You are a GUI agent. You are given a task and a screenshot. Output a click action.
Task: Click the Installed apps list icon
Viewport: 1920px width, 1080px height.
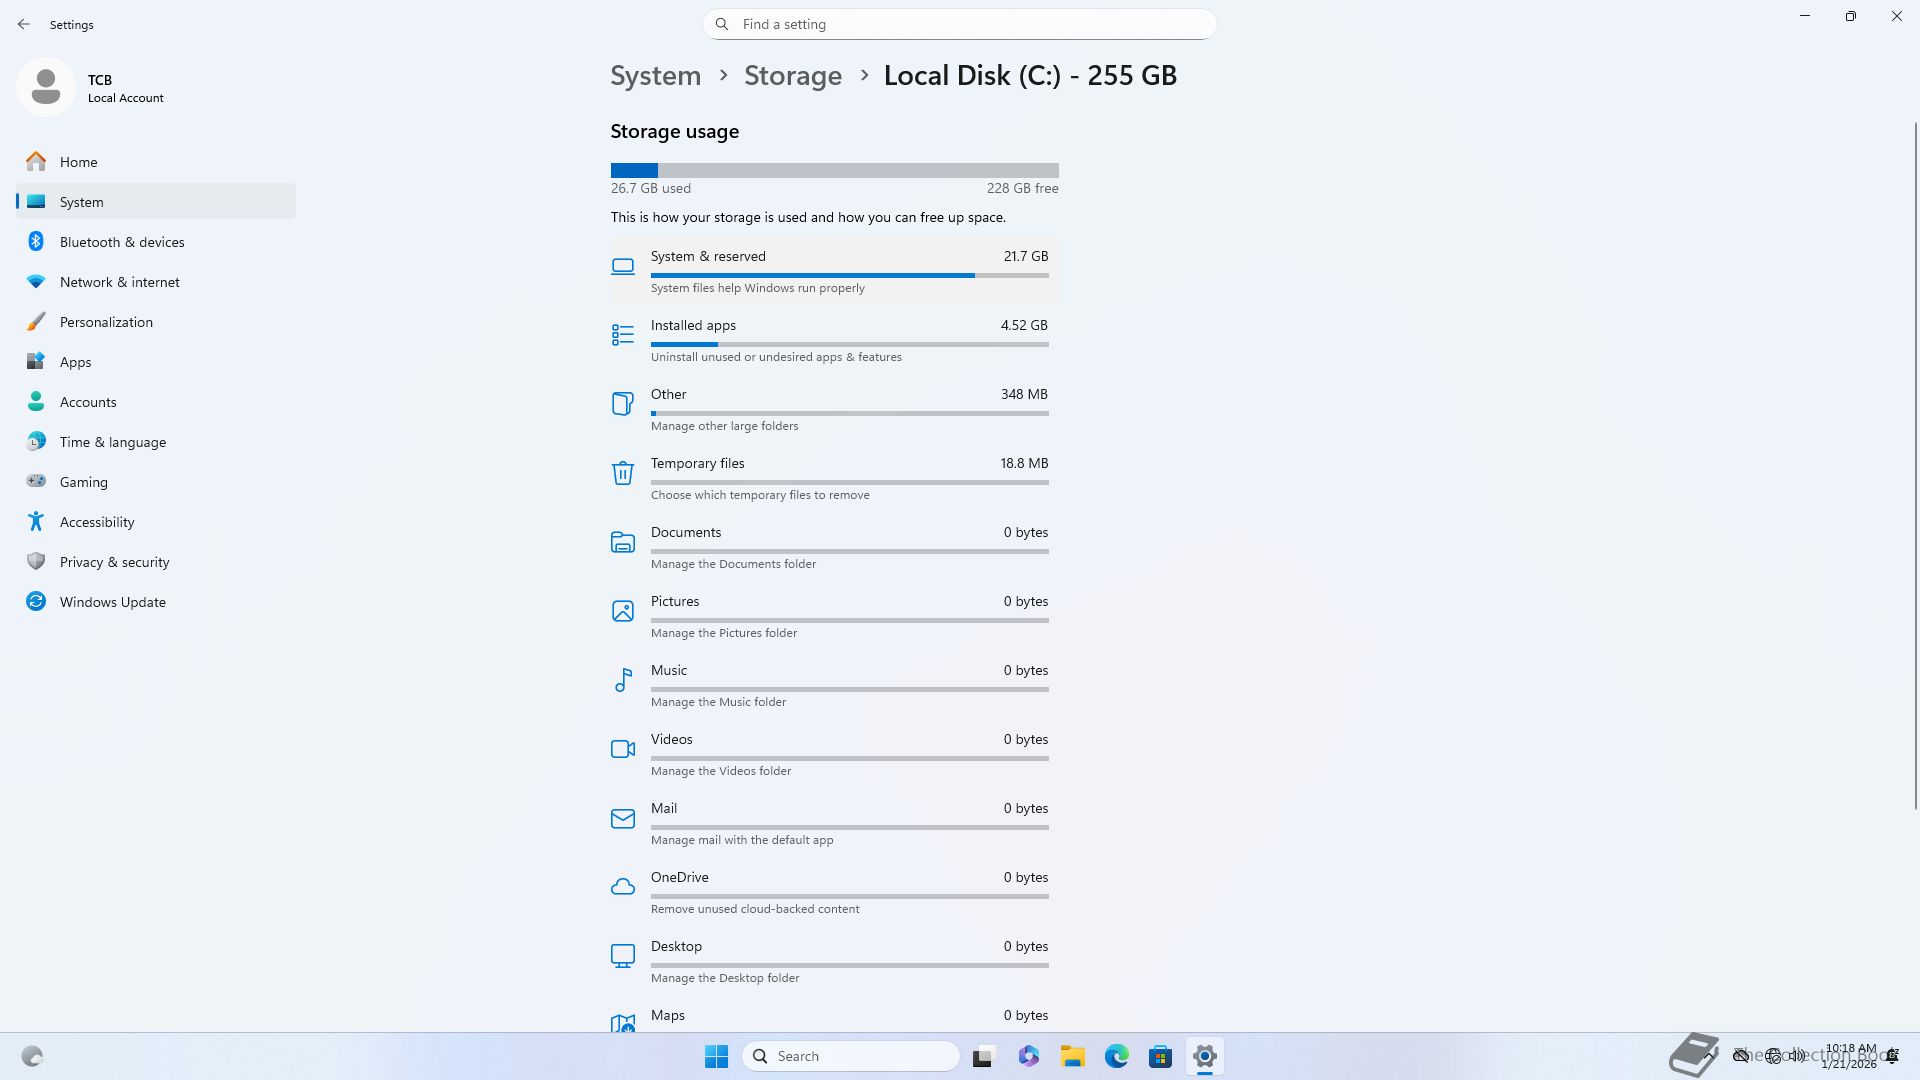[622, 335]
